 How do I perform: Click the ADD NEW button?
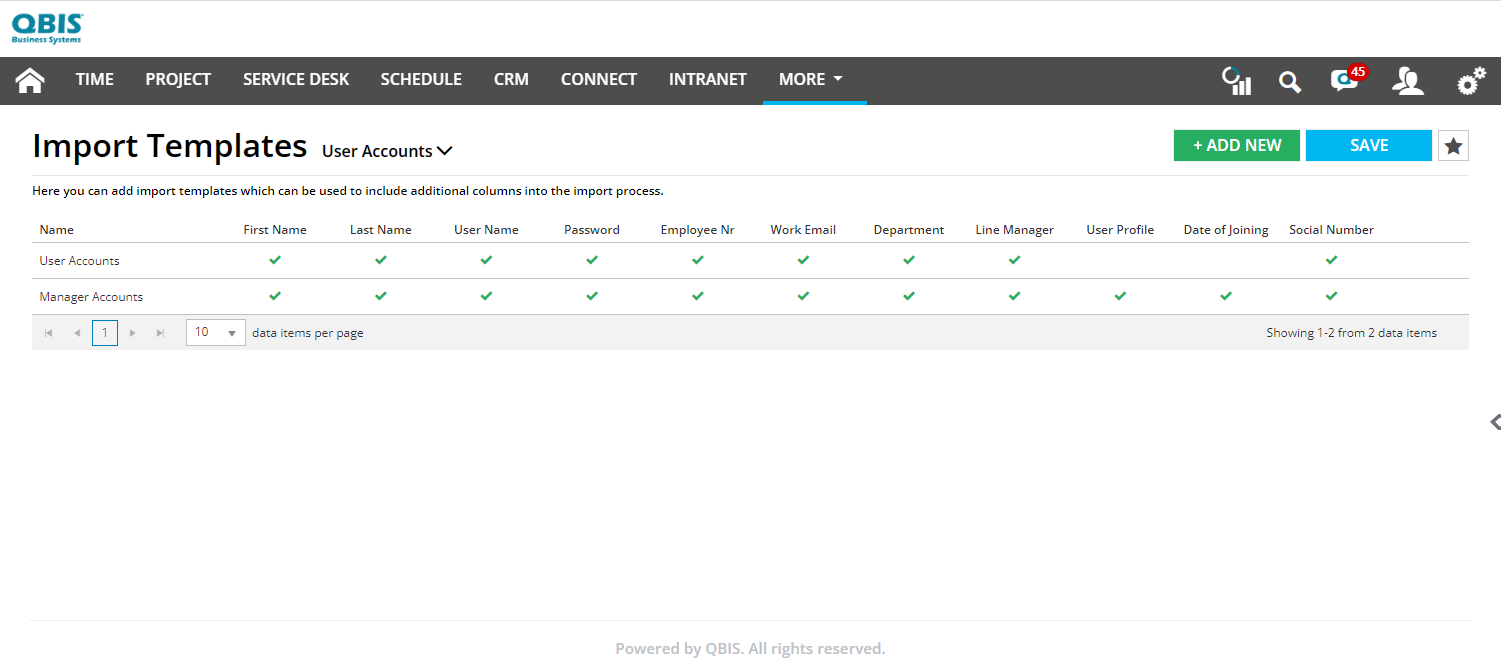click(x=1236, y=145)
